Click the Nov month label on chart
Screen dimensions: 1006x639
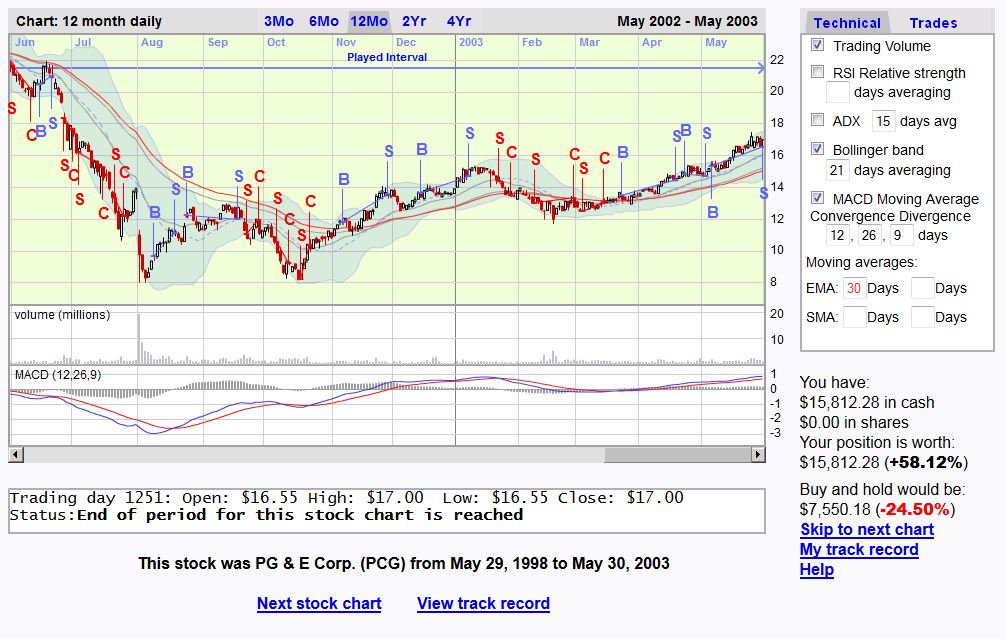[x=346, y=42]
